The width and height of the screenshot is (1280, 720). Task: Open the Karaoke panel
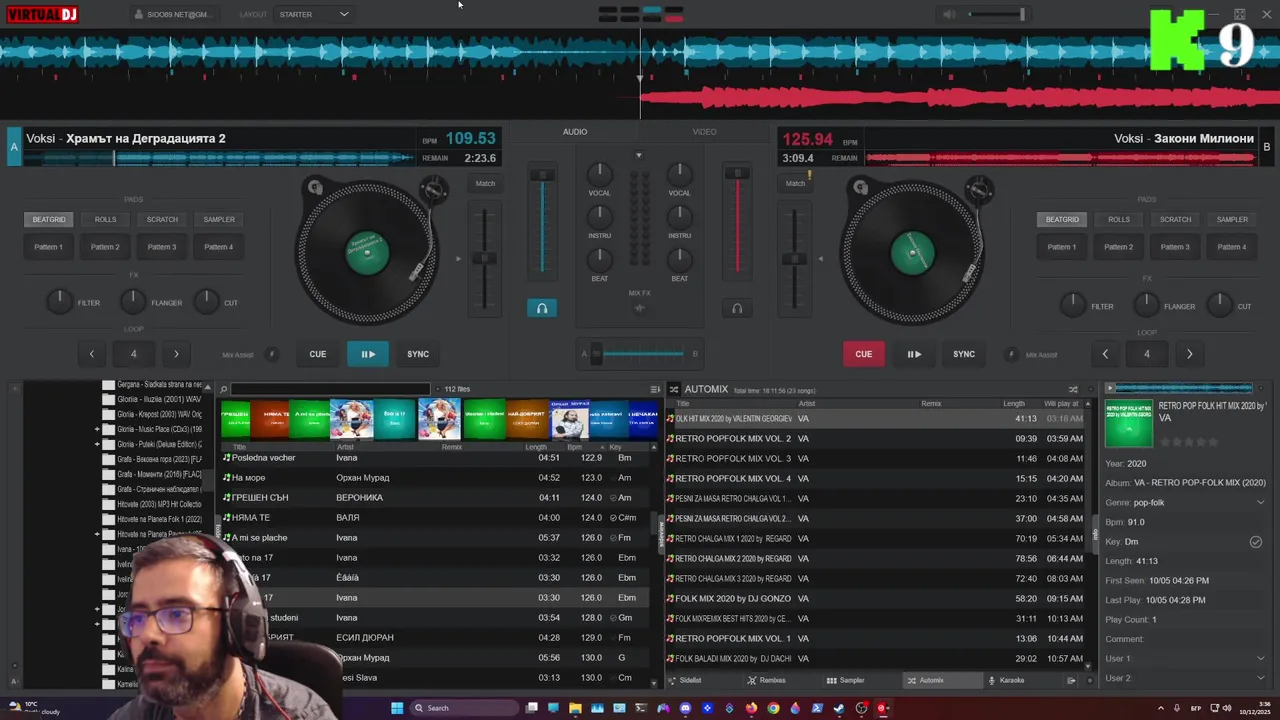1006,680
